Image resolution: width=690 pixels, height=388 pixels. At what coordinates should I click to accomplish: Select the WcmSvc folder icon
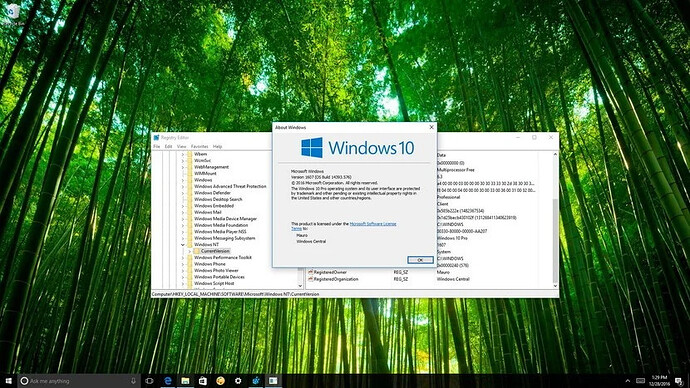click(x=190, y=161)
